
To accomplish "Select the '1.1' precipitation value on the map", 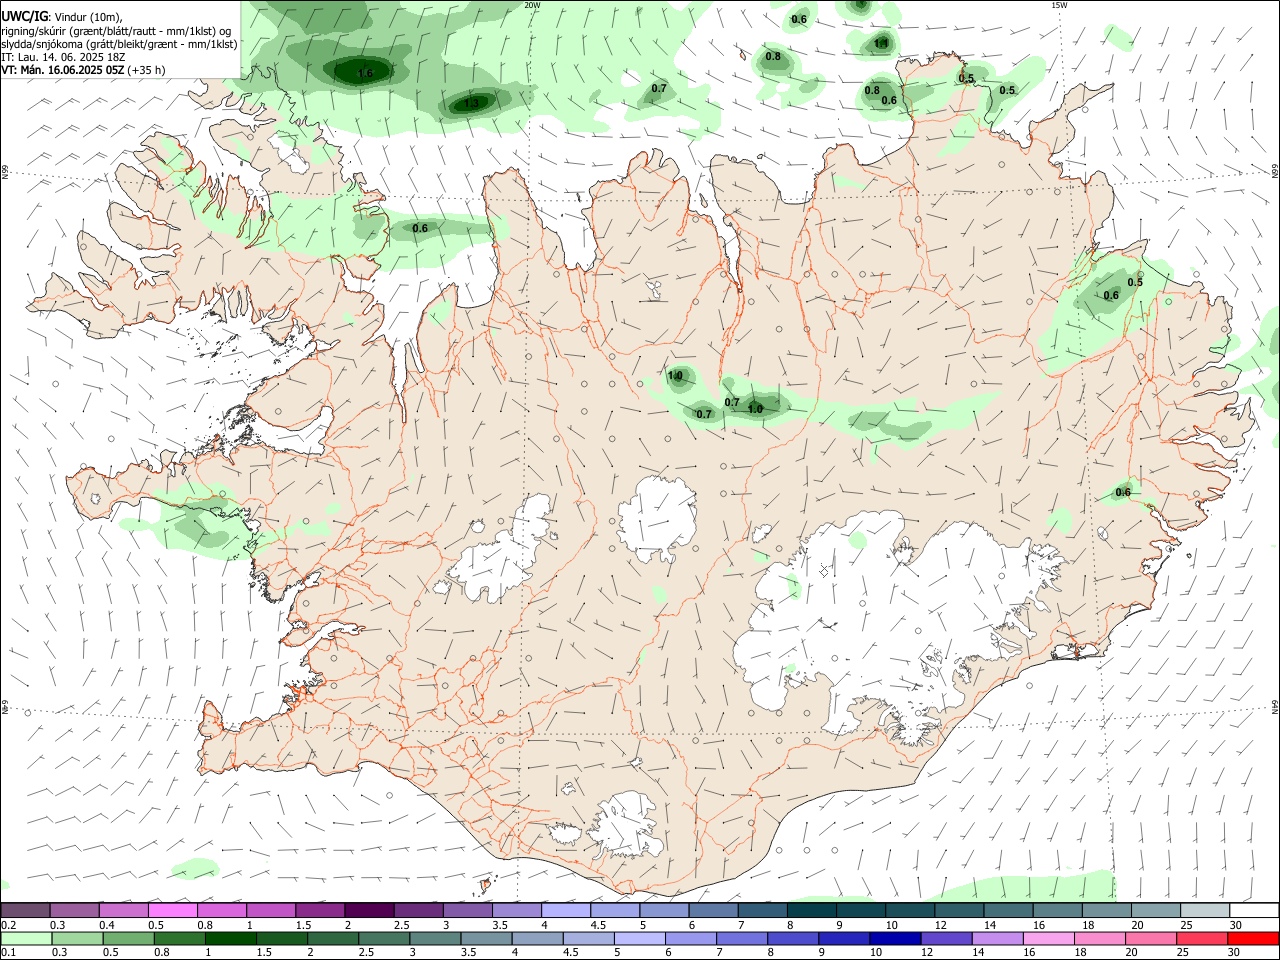I will (881, 43).
